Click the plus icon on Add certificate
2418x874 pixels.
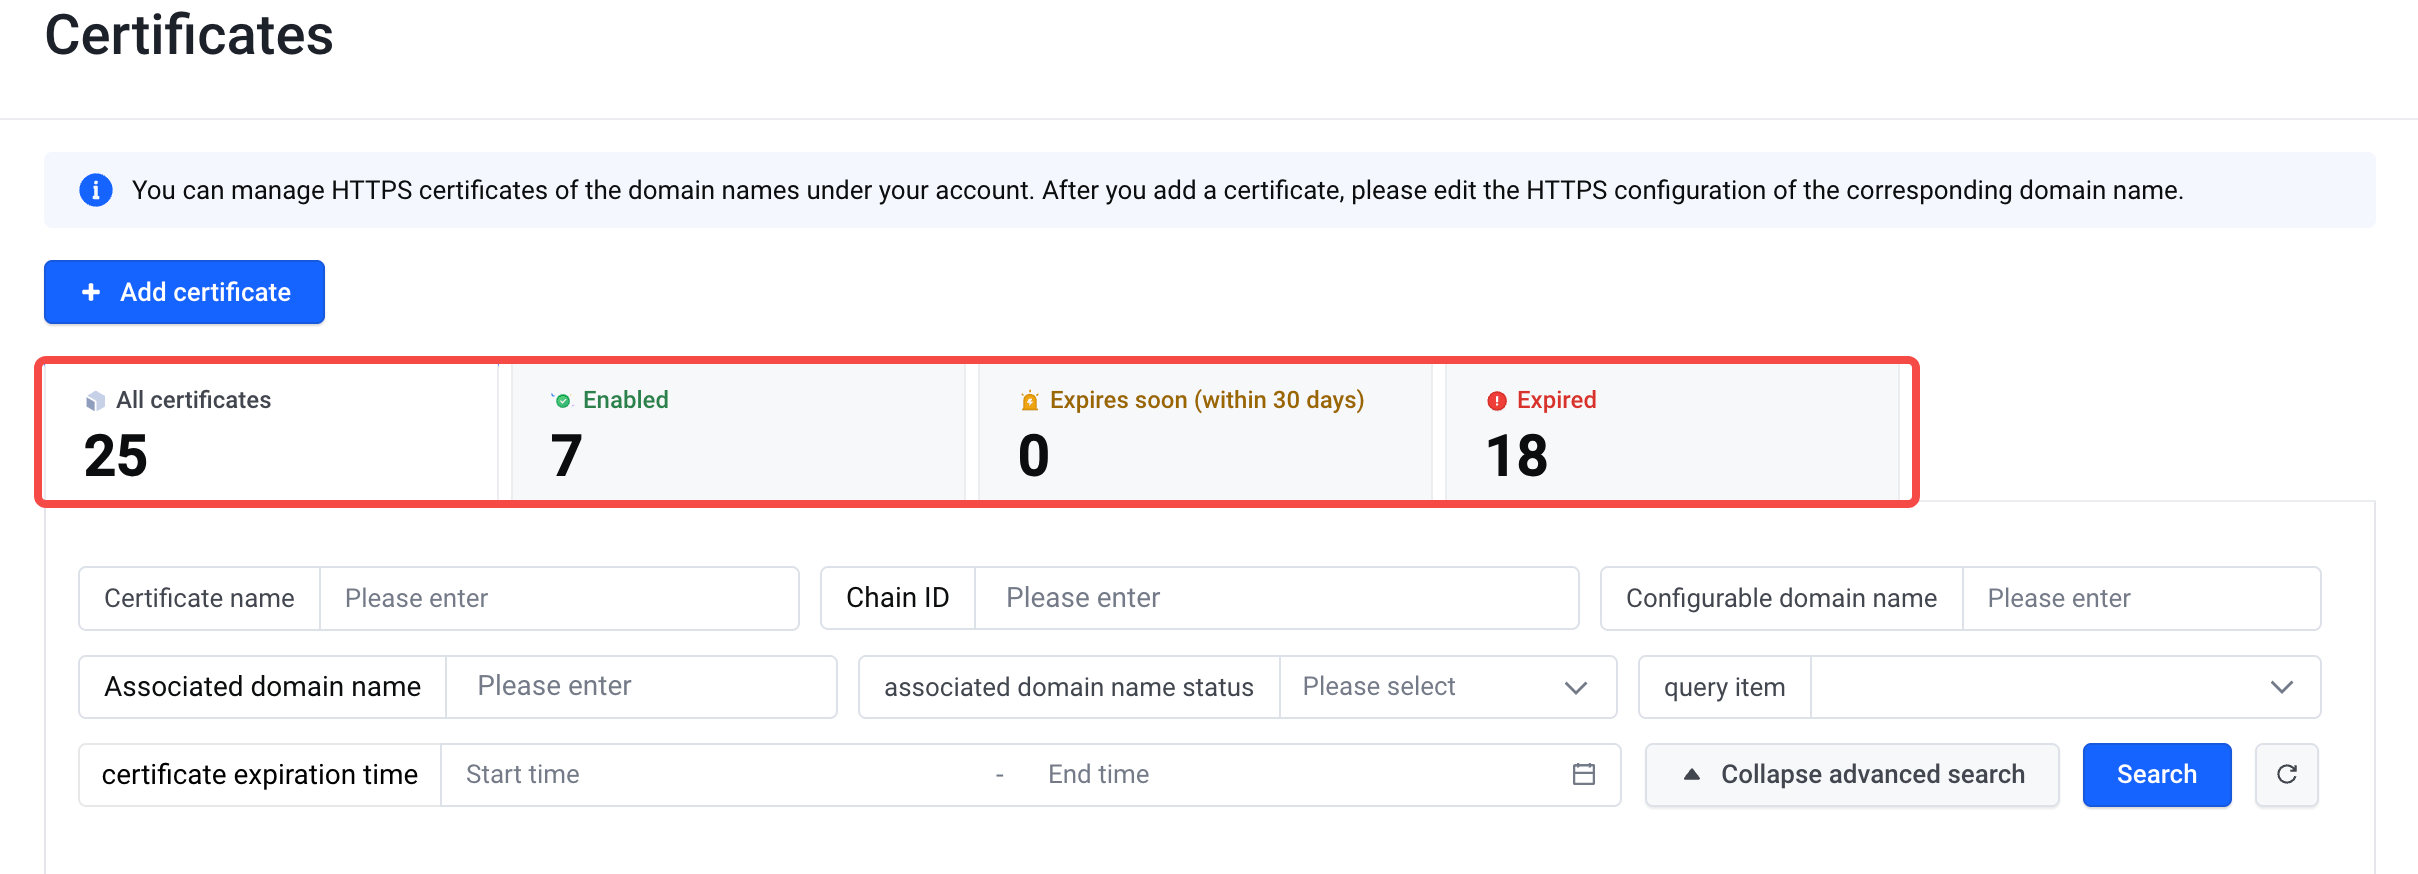91,292
